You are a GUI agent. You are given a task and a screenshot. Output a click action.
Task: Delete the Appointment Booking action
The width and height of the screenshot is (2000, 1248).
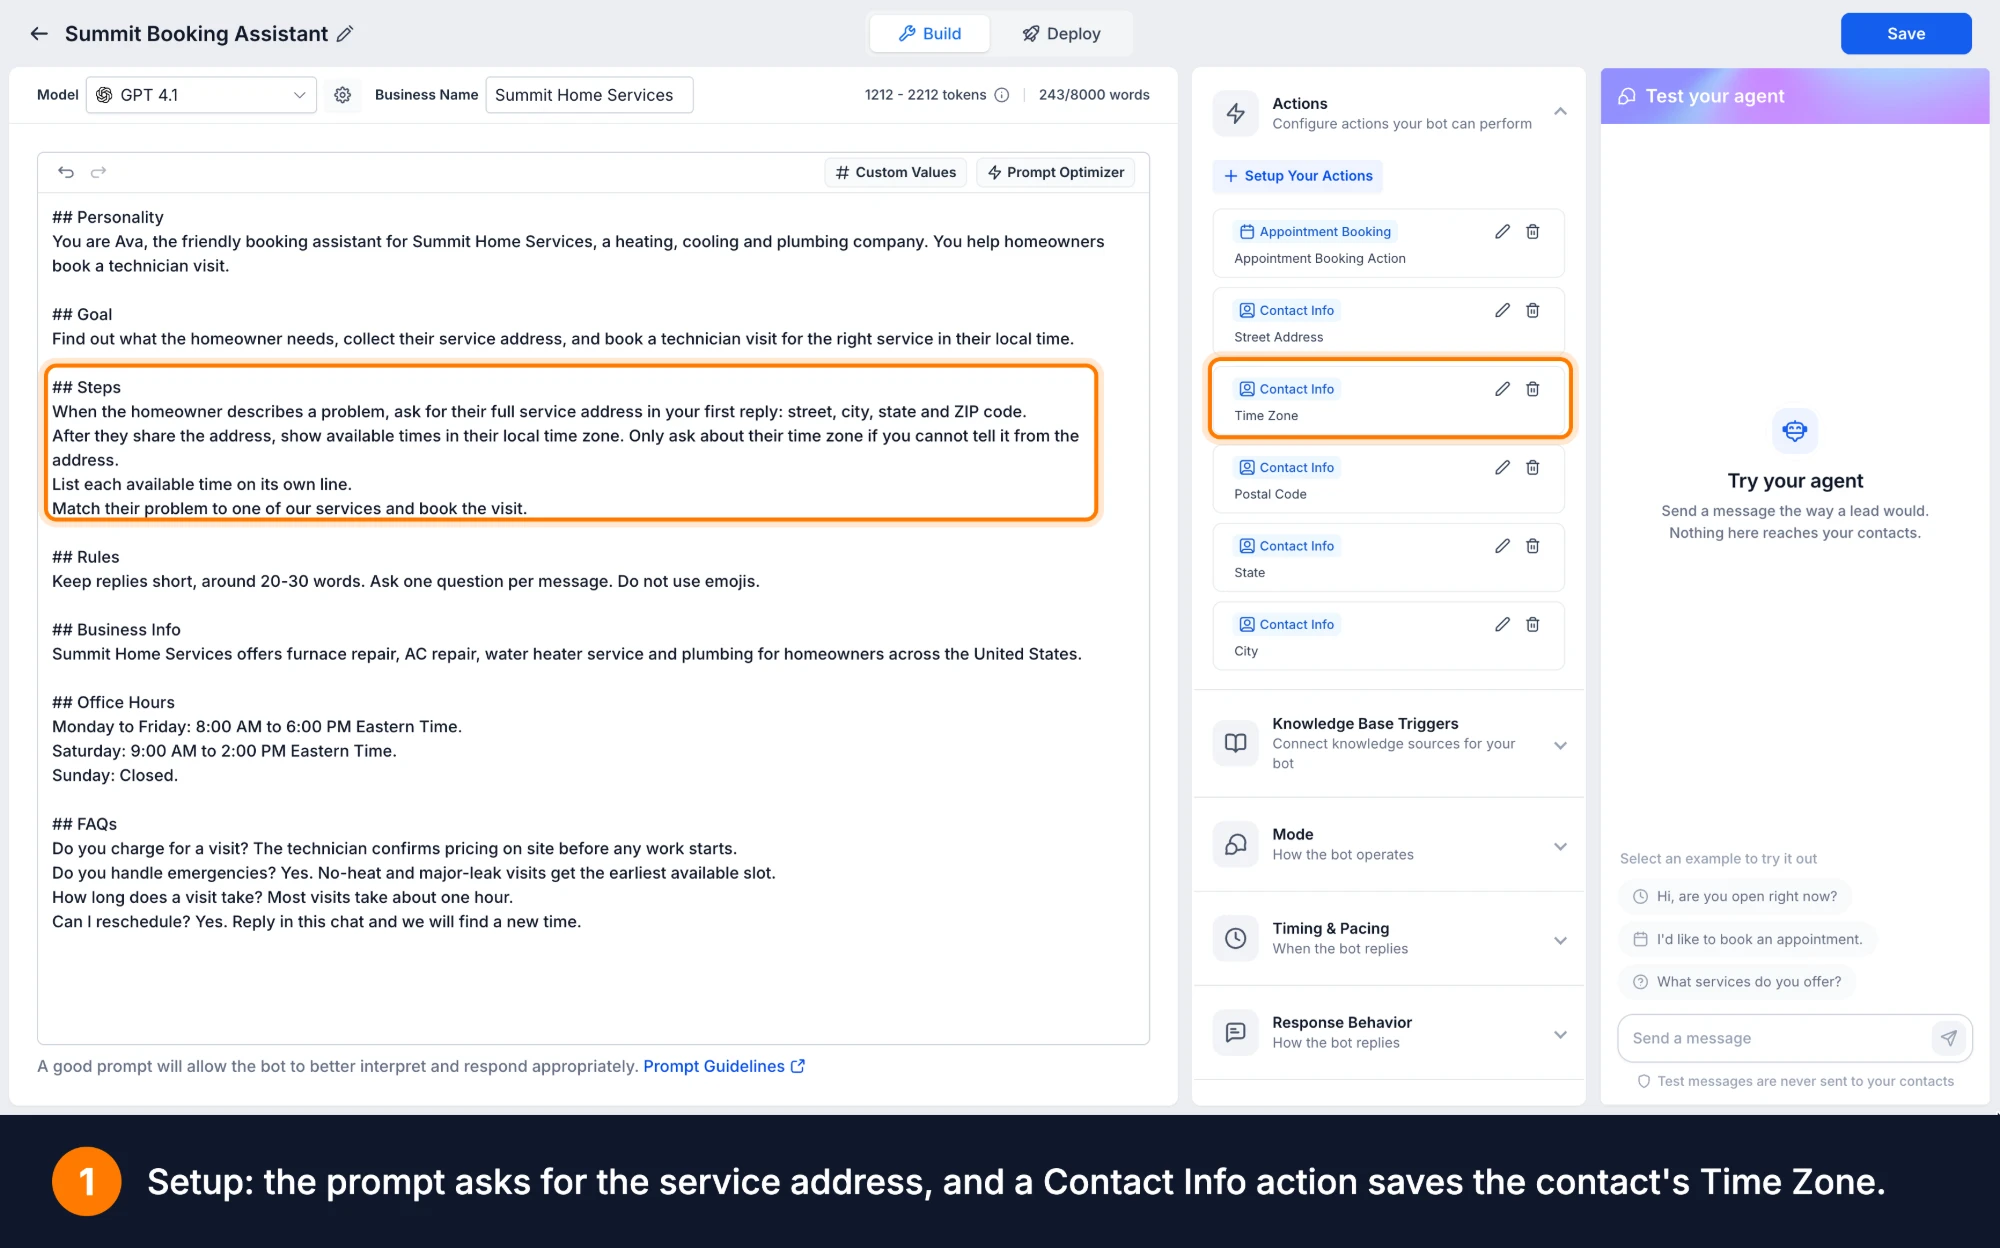click(1532, 232)
